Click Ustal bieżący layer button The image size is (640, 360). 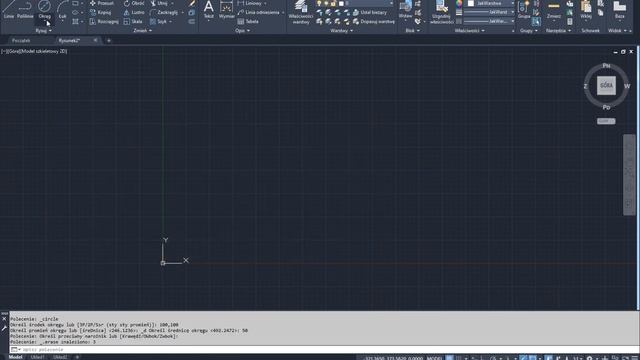369,12
